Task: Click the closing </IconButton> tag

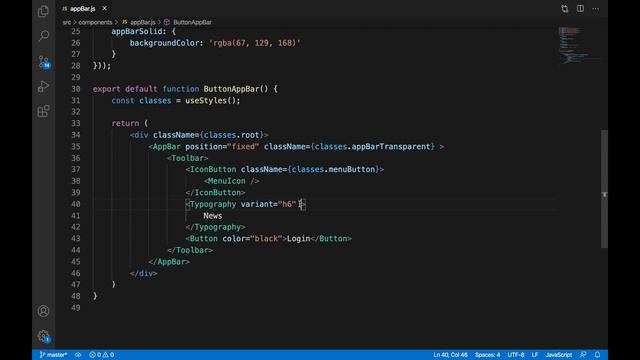Action: 215,192
